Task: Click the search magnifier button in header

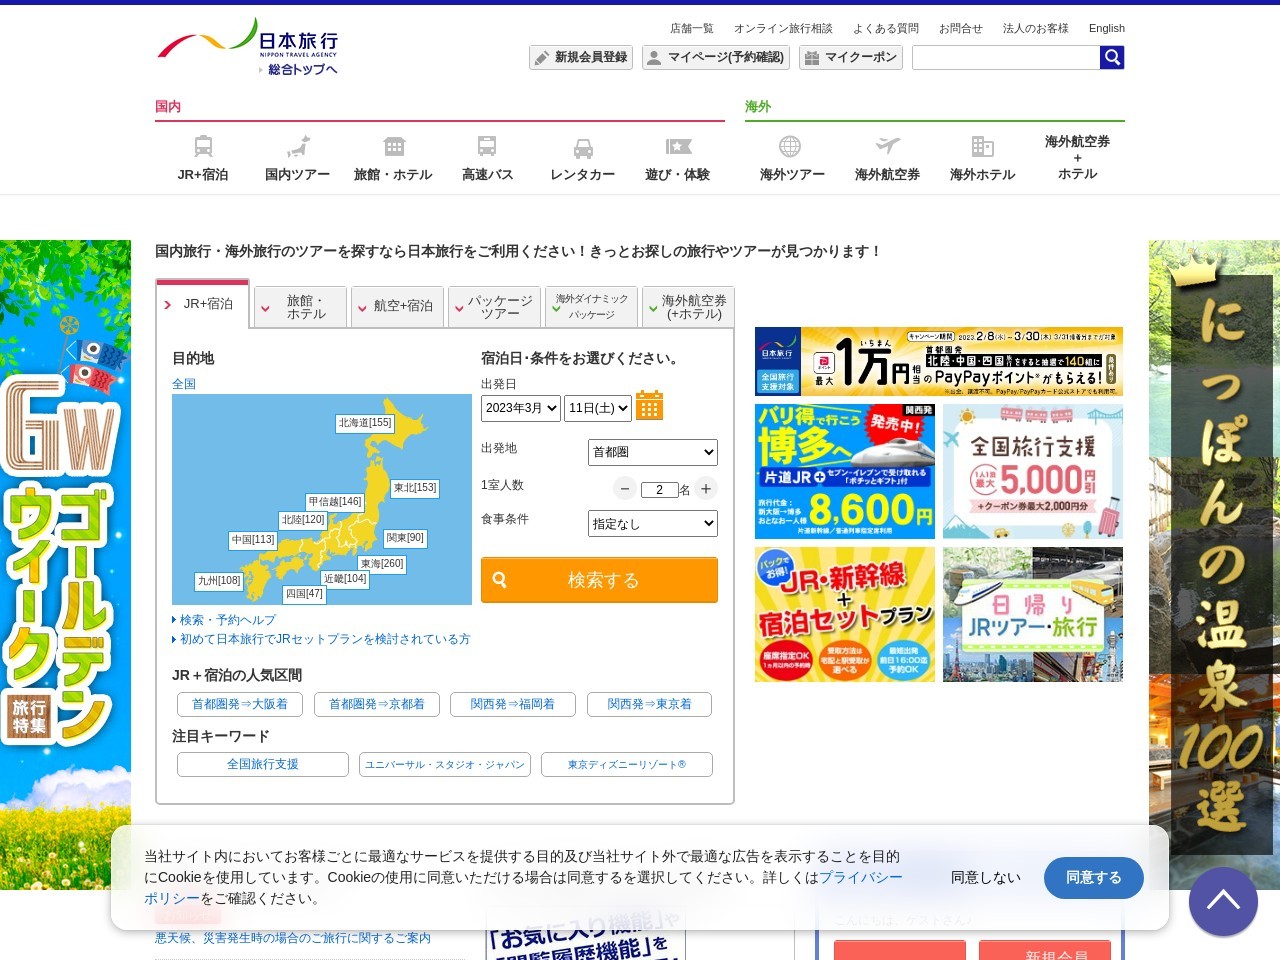Action: coord(1112,58)
